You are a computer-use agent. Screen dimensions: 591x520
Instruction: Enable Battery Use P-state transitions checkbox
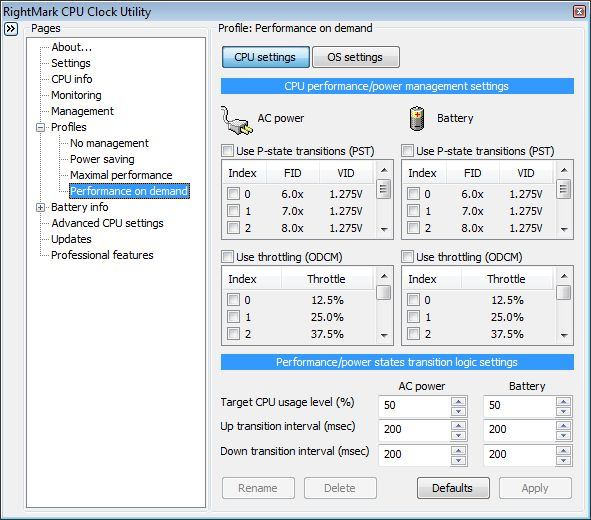pos(407,151)
